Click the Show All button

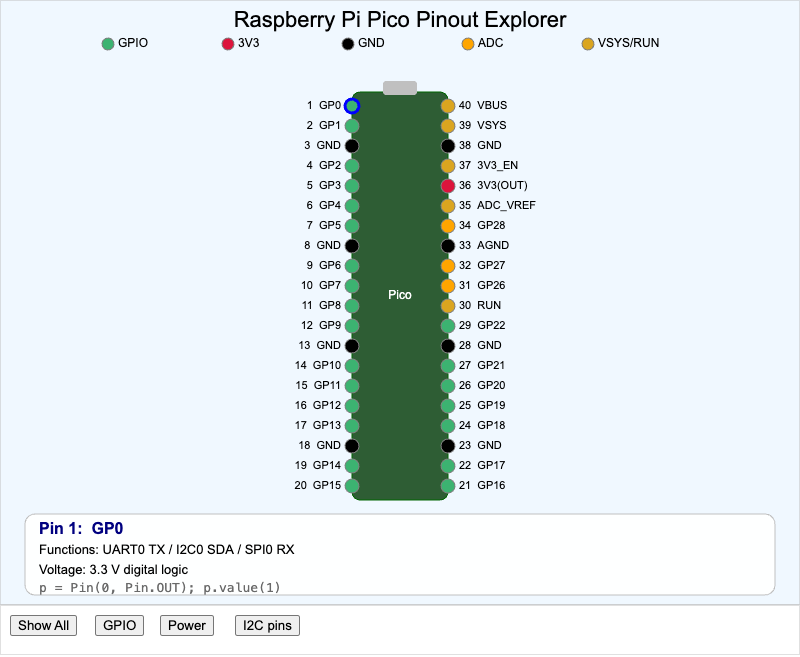[43, 626]
